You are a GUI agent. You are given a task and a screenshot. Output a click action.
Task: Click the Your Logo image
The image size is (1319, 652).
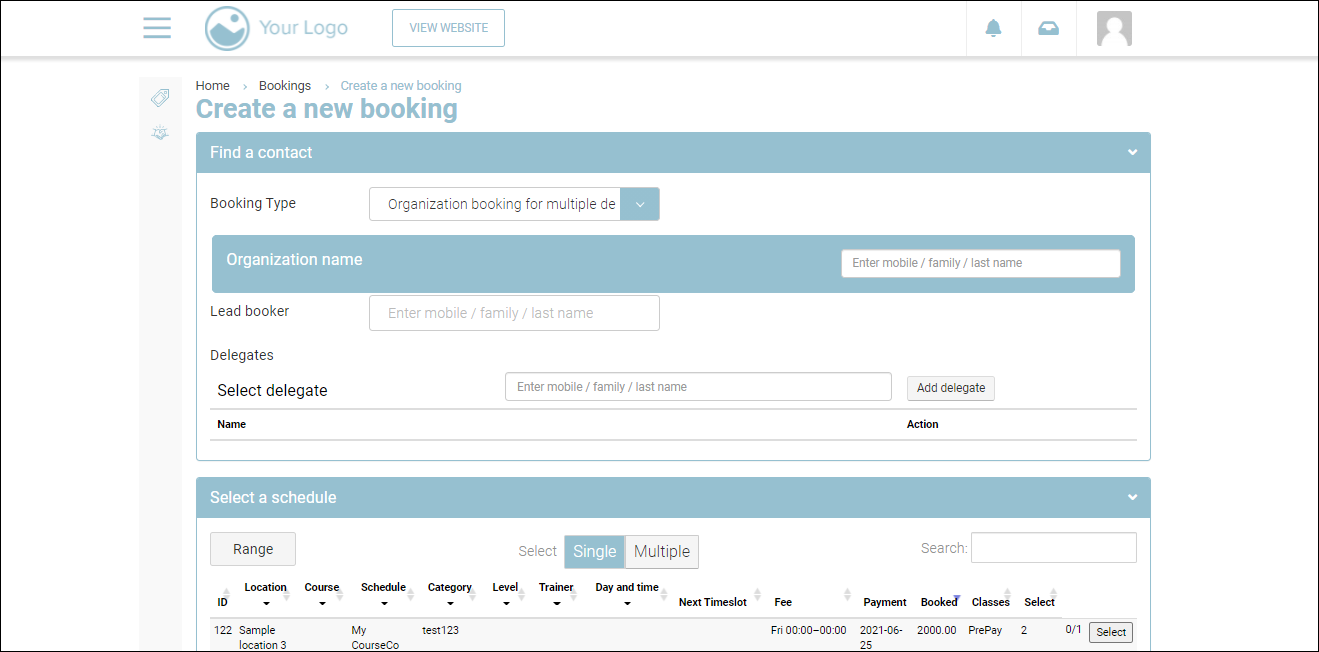(x=277, y=28)
